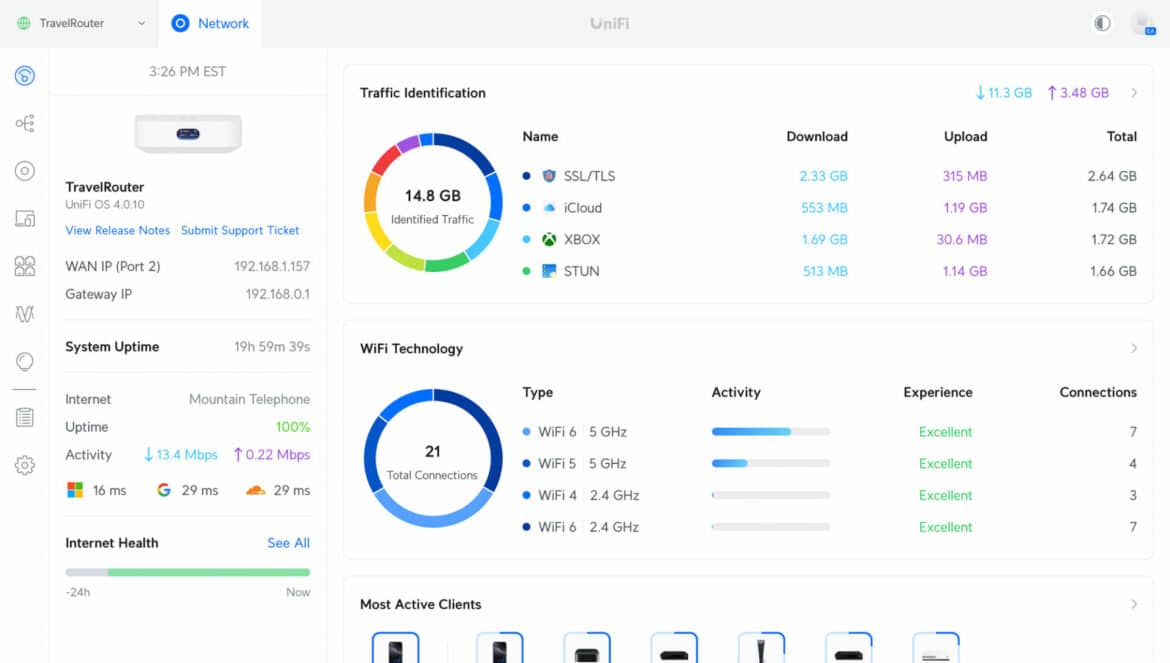This screenshot has height=663, width=1170.
Task: Click the Experience column header
Action: [x=938, y=392]
